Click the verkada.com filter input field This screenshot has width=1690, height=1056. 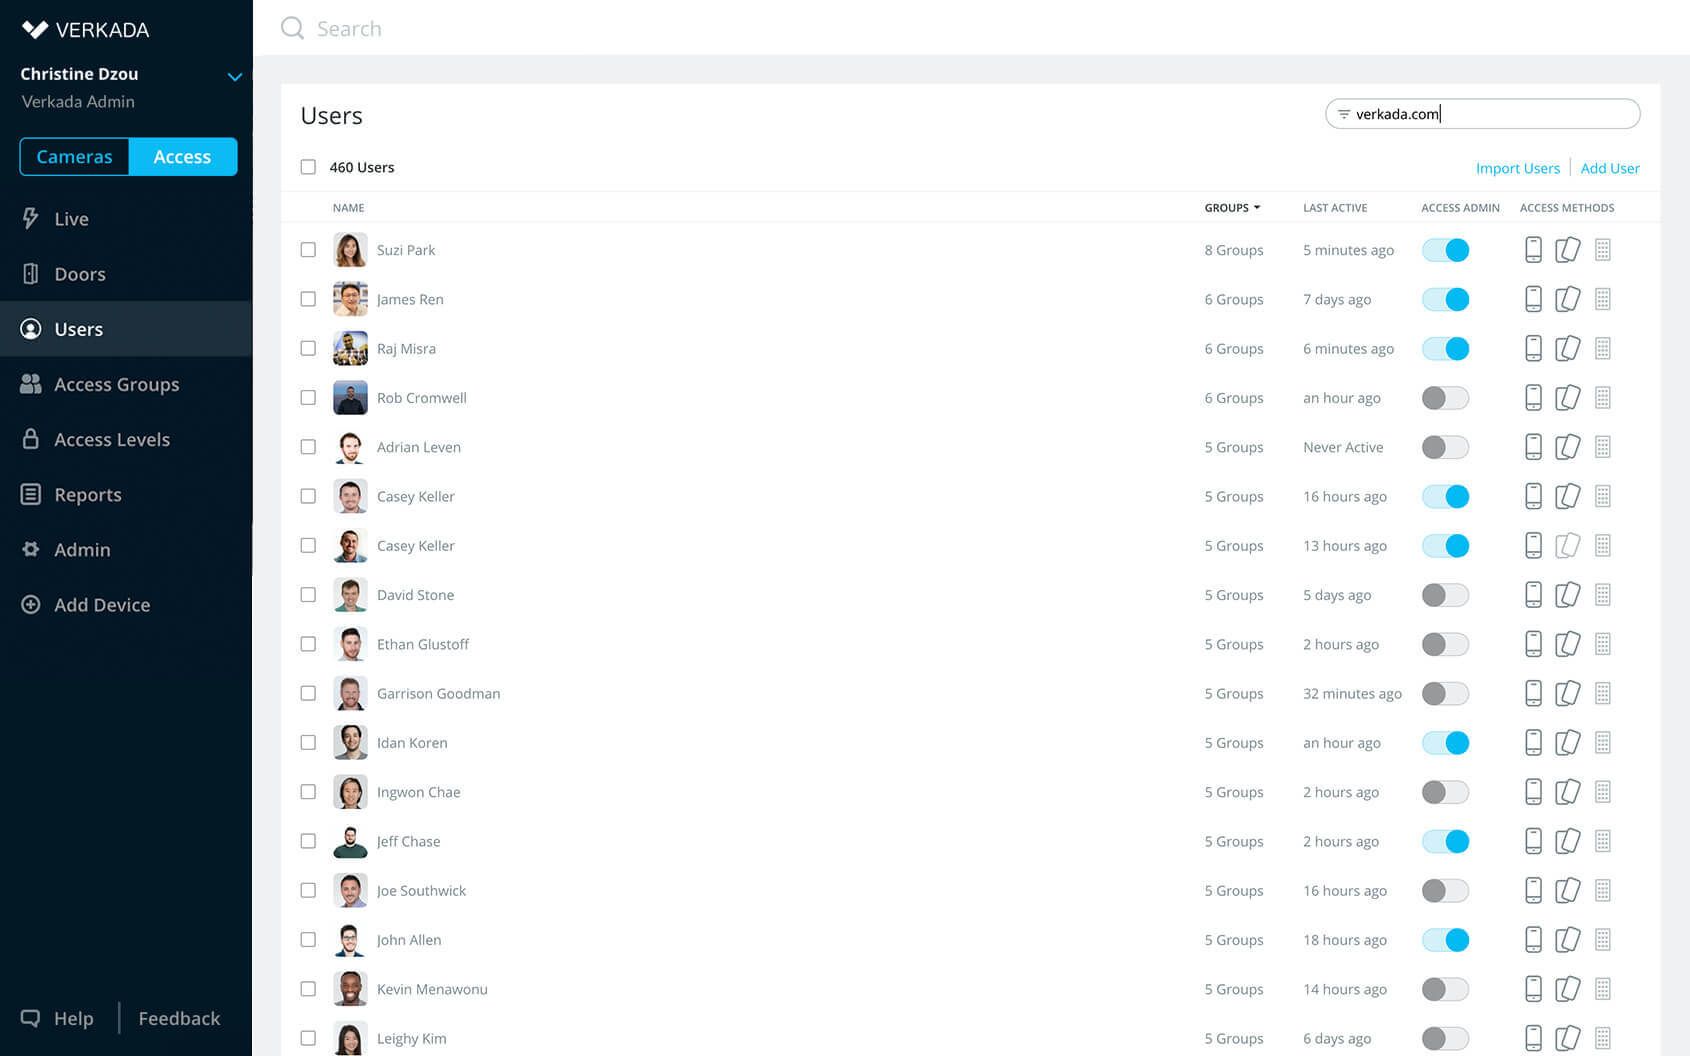coord(1482,114)
